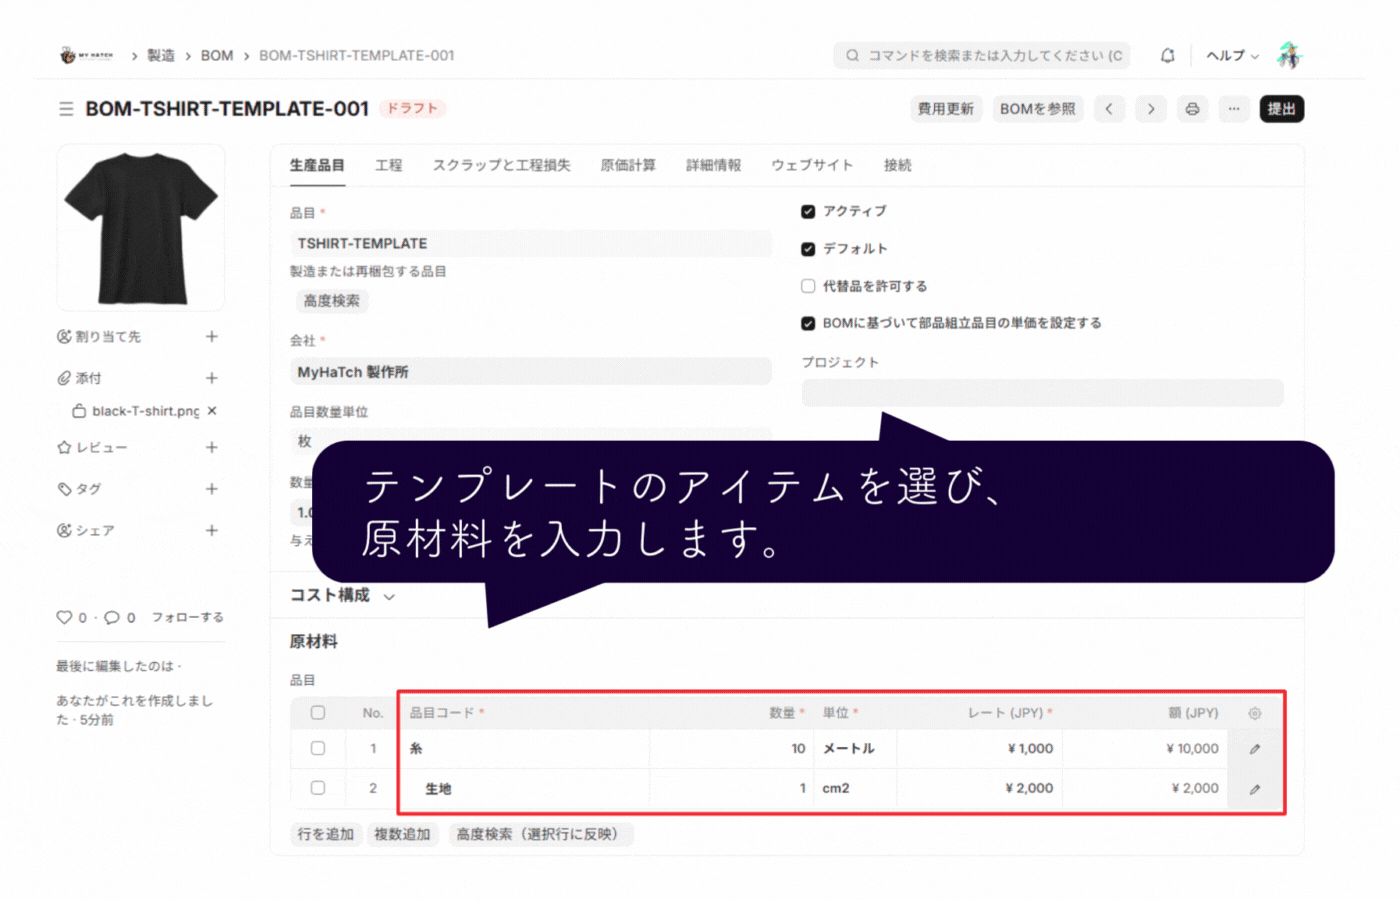Click the edit pencil on the 糸 row

pyautogui.click(x=1256, y=748)
